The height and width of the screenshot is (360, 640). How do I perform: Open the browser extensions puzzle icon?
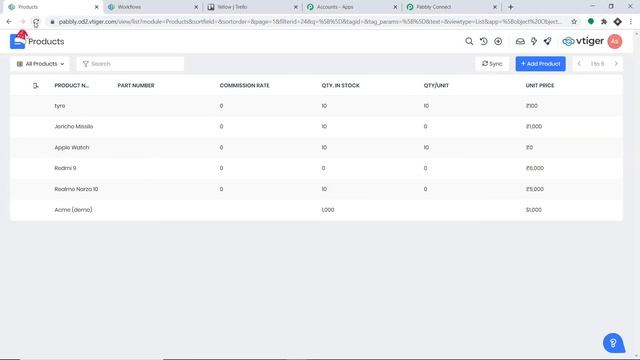(604, 22)
